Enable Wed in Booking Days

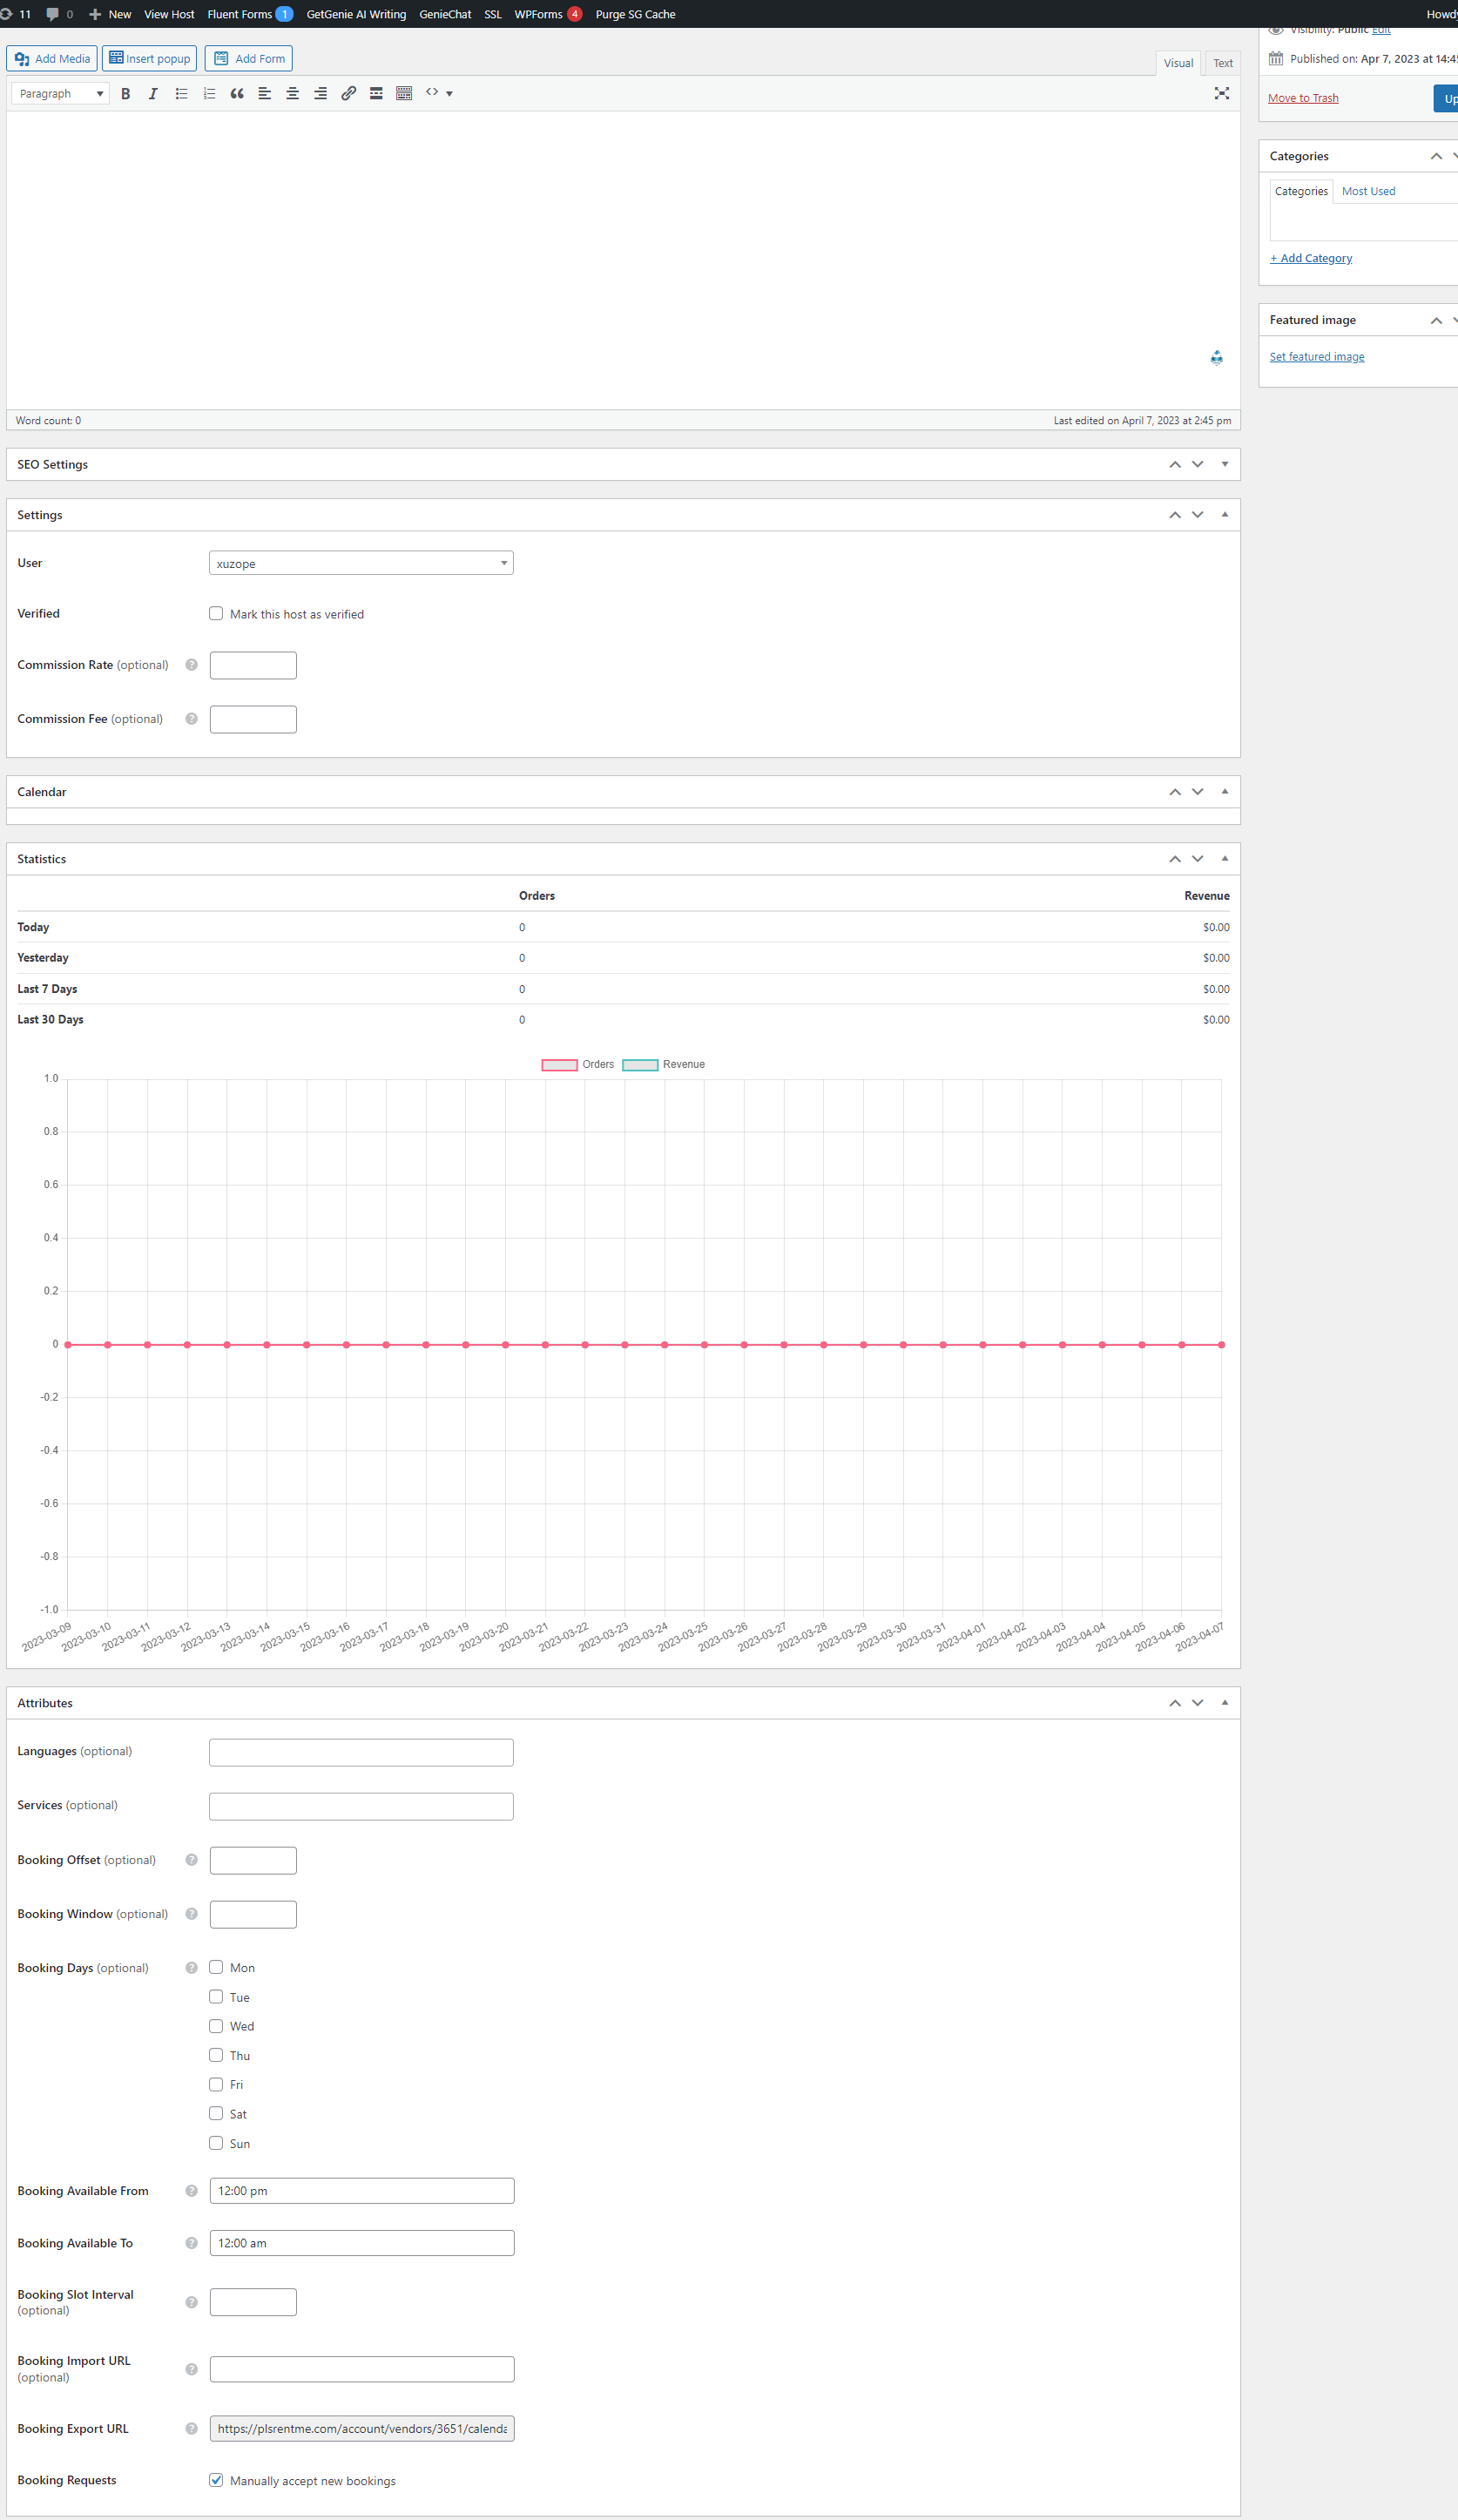coord(216,2026)
